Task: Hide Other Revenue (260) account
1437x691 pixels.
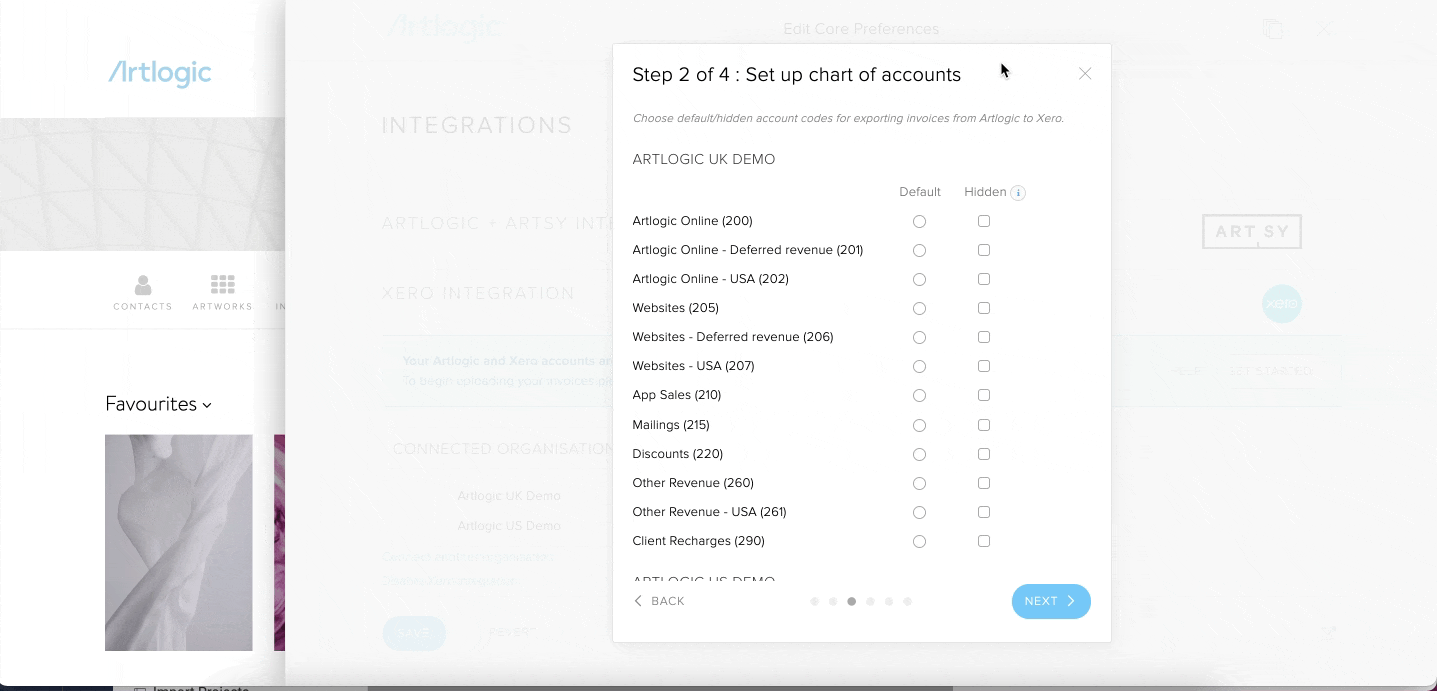Action: click(x=984, y=483)
